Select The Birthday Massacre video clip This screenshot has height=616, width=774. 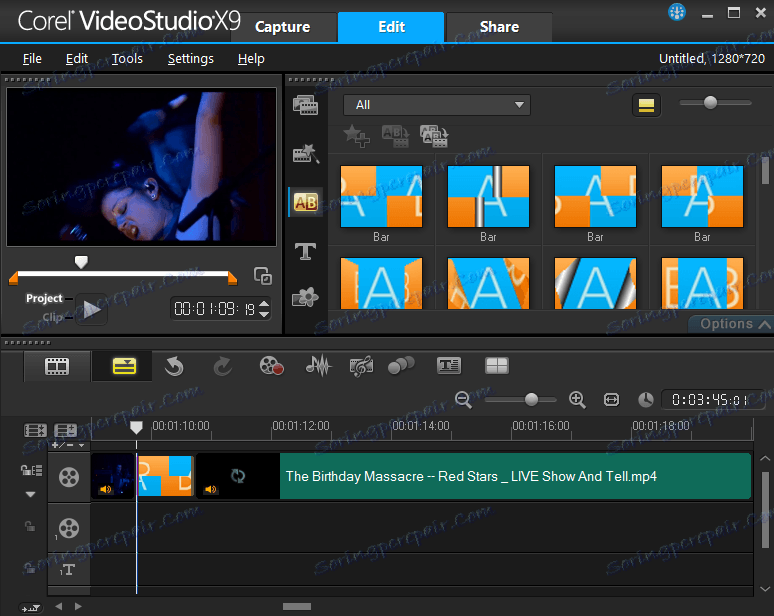[x=474, y=476]
